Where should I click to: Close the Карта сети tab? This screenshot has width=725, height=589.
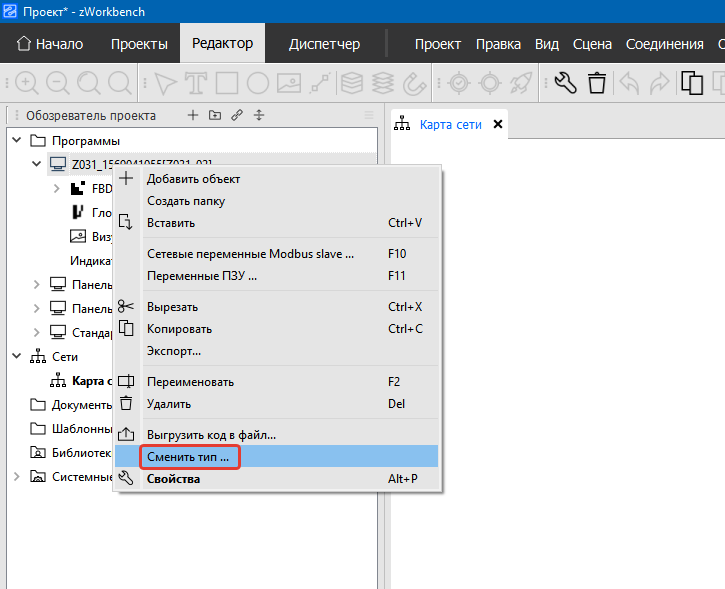(x=498, y=125)
